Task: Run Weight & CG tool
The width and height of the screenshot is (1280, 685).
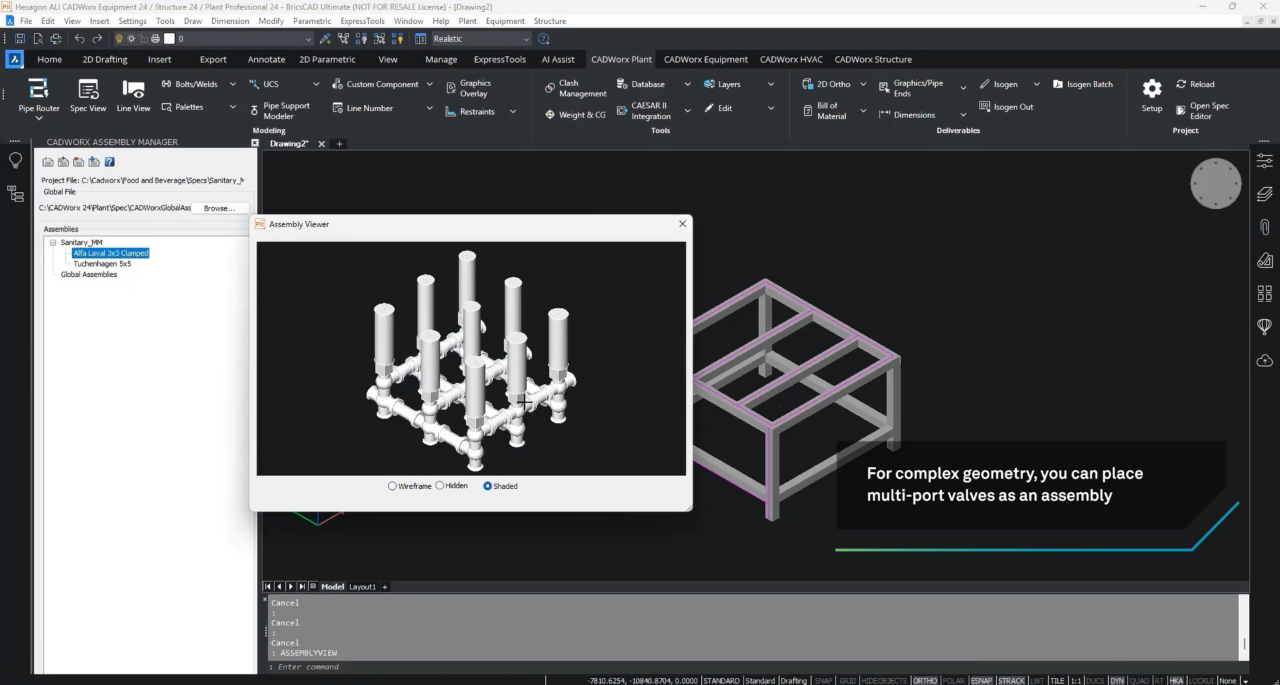Action: click(576, 115)
